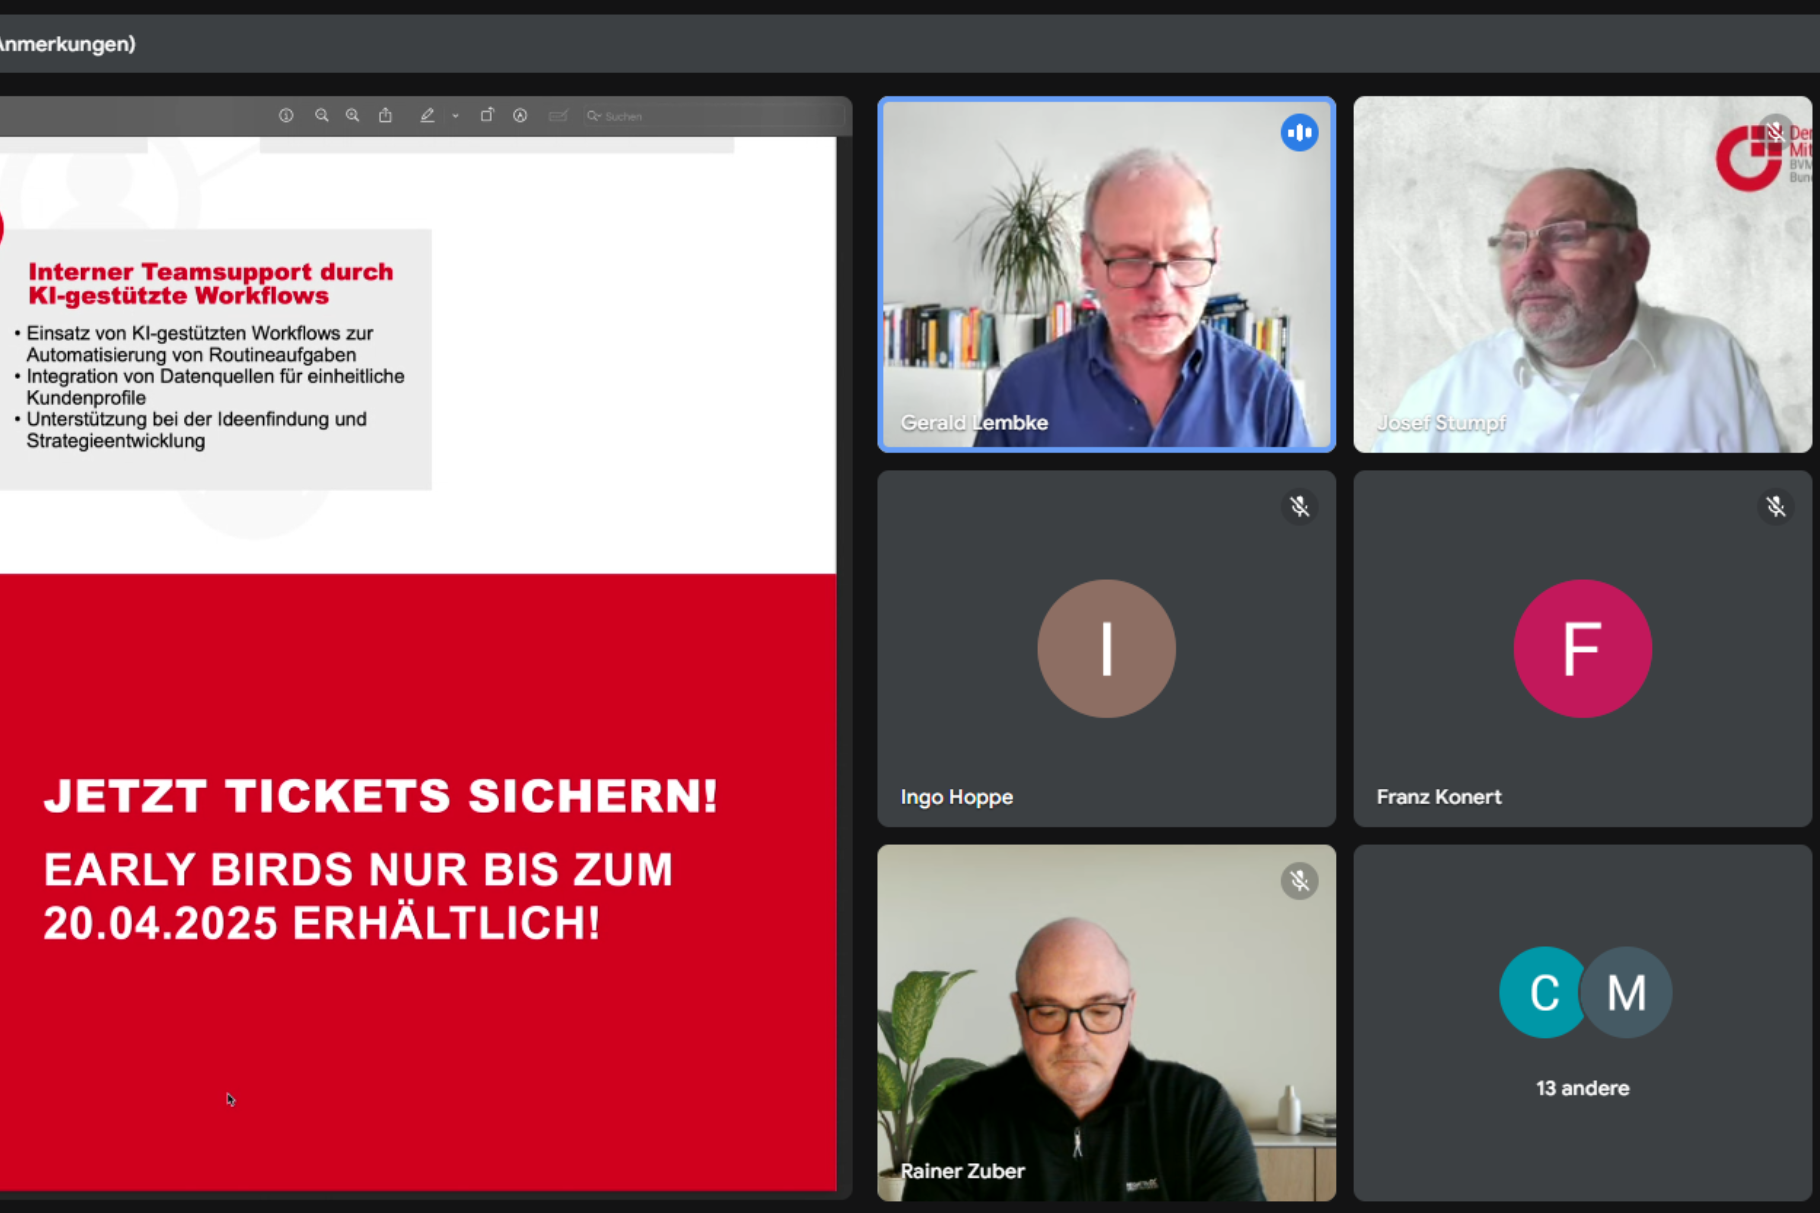Viewport: 1820px width, 1213px height.
Task: Click the rotate page icon
Action: [x=487, y=116]
